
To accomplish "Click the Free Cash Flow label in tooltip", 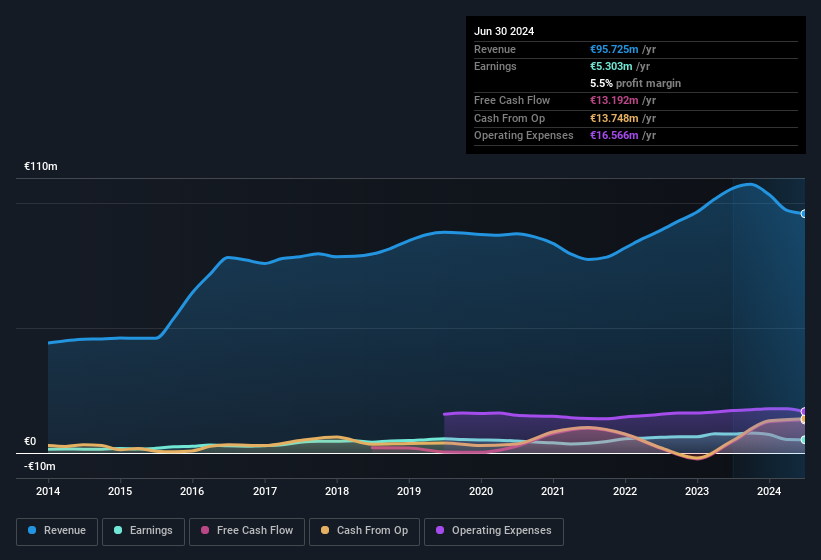I will [x=512, y=100].
